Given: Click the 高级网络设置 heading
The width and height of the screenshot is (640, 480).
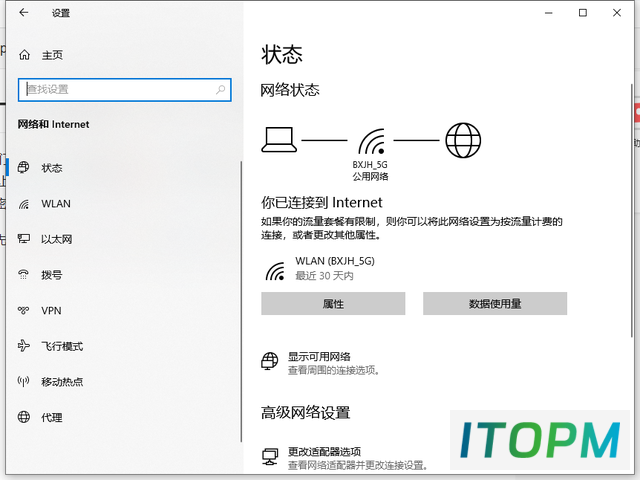Looking at the screenshot, I should [306, 412].
